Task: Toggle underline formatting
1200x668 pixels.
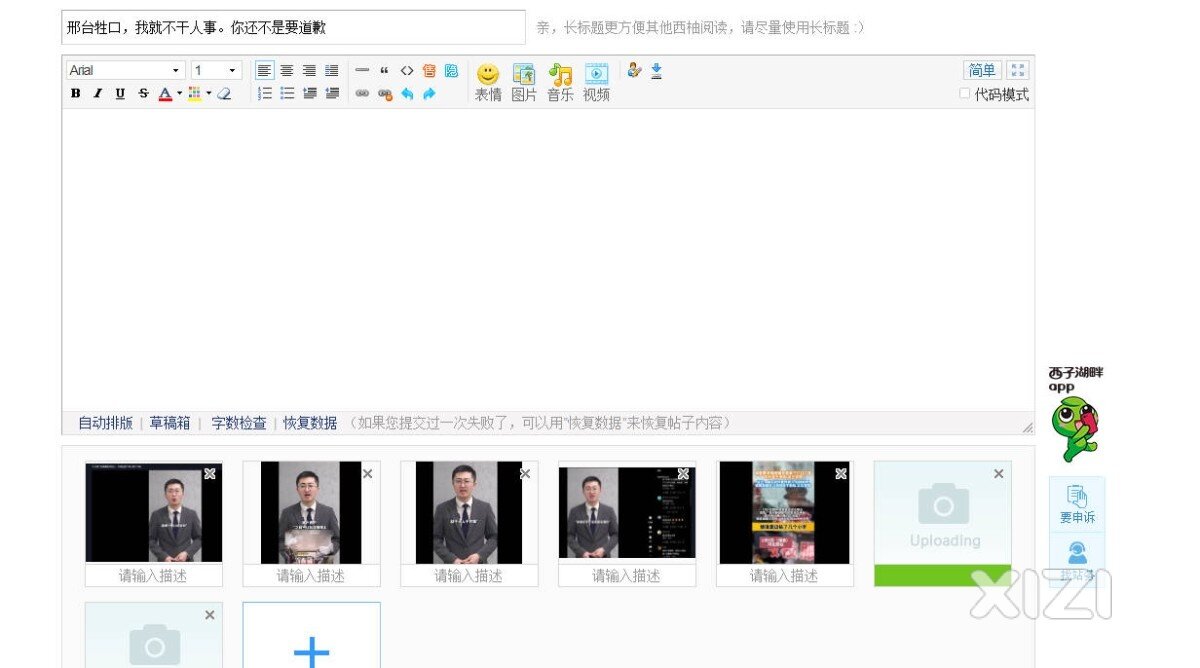Action: pos(120,94)
